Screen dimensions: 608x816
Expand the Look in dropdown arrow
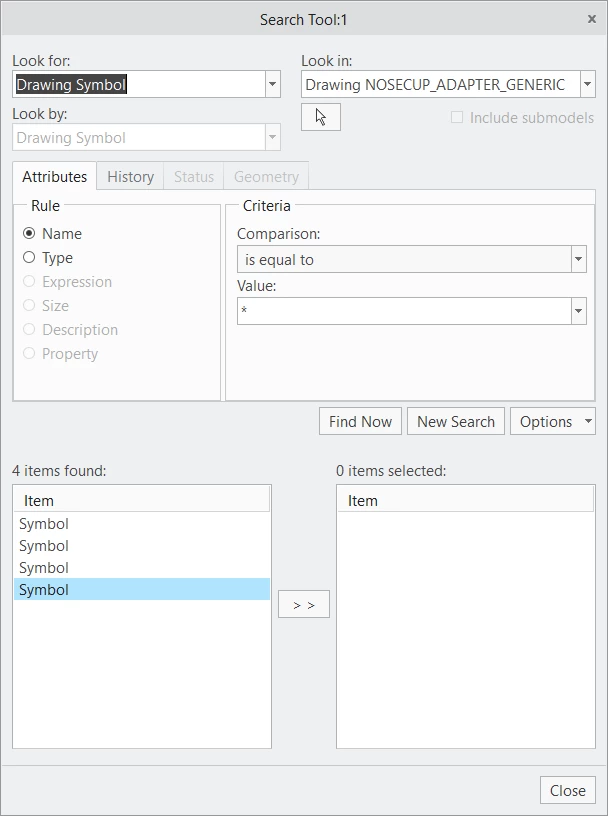coord(588,84)
